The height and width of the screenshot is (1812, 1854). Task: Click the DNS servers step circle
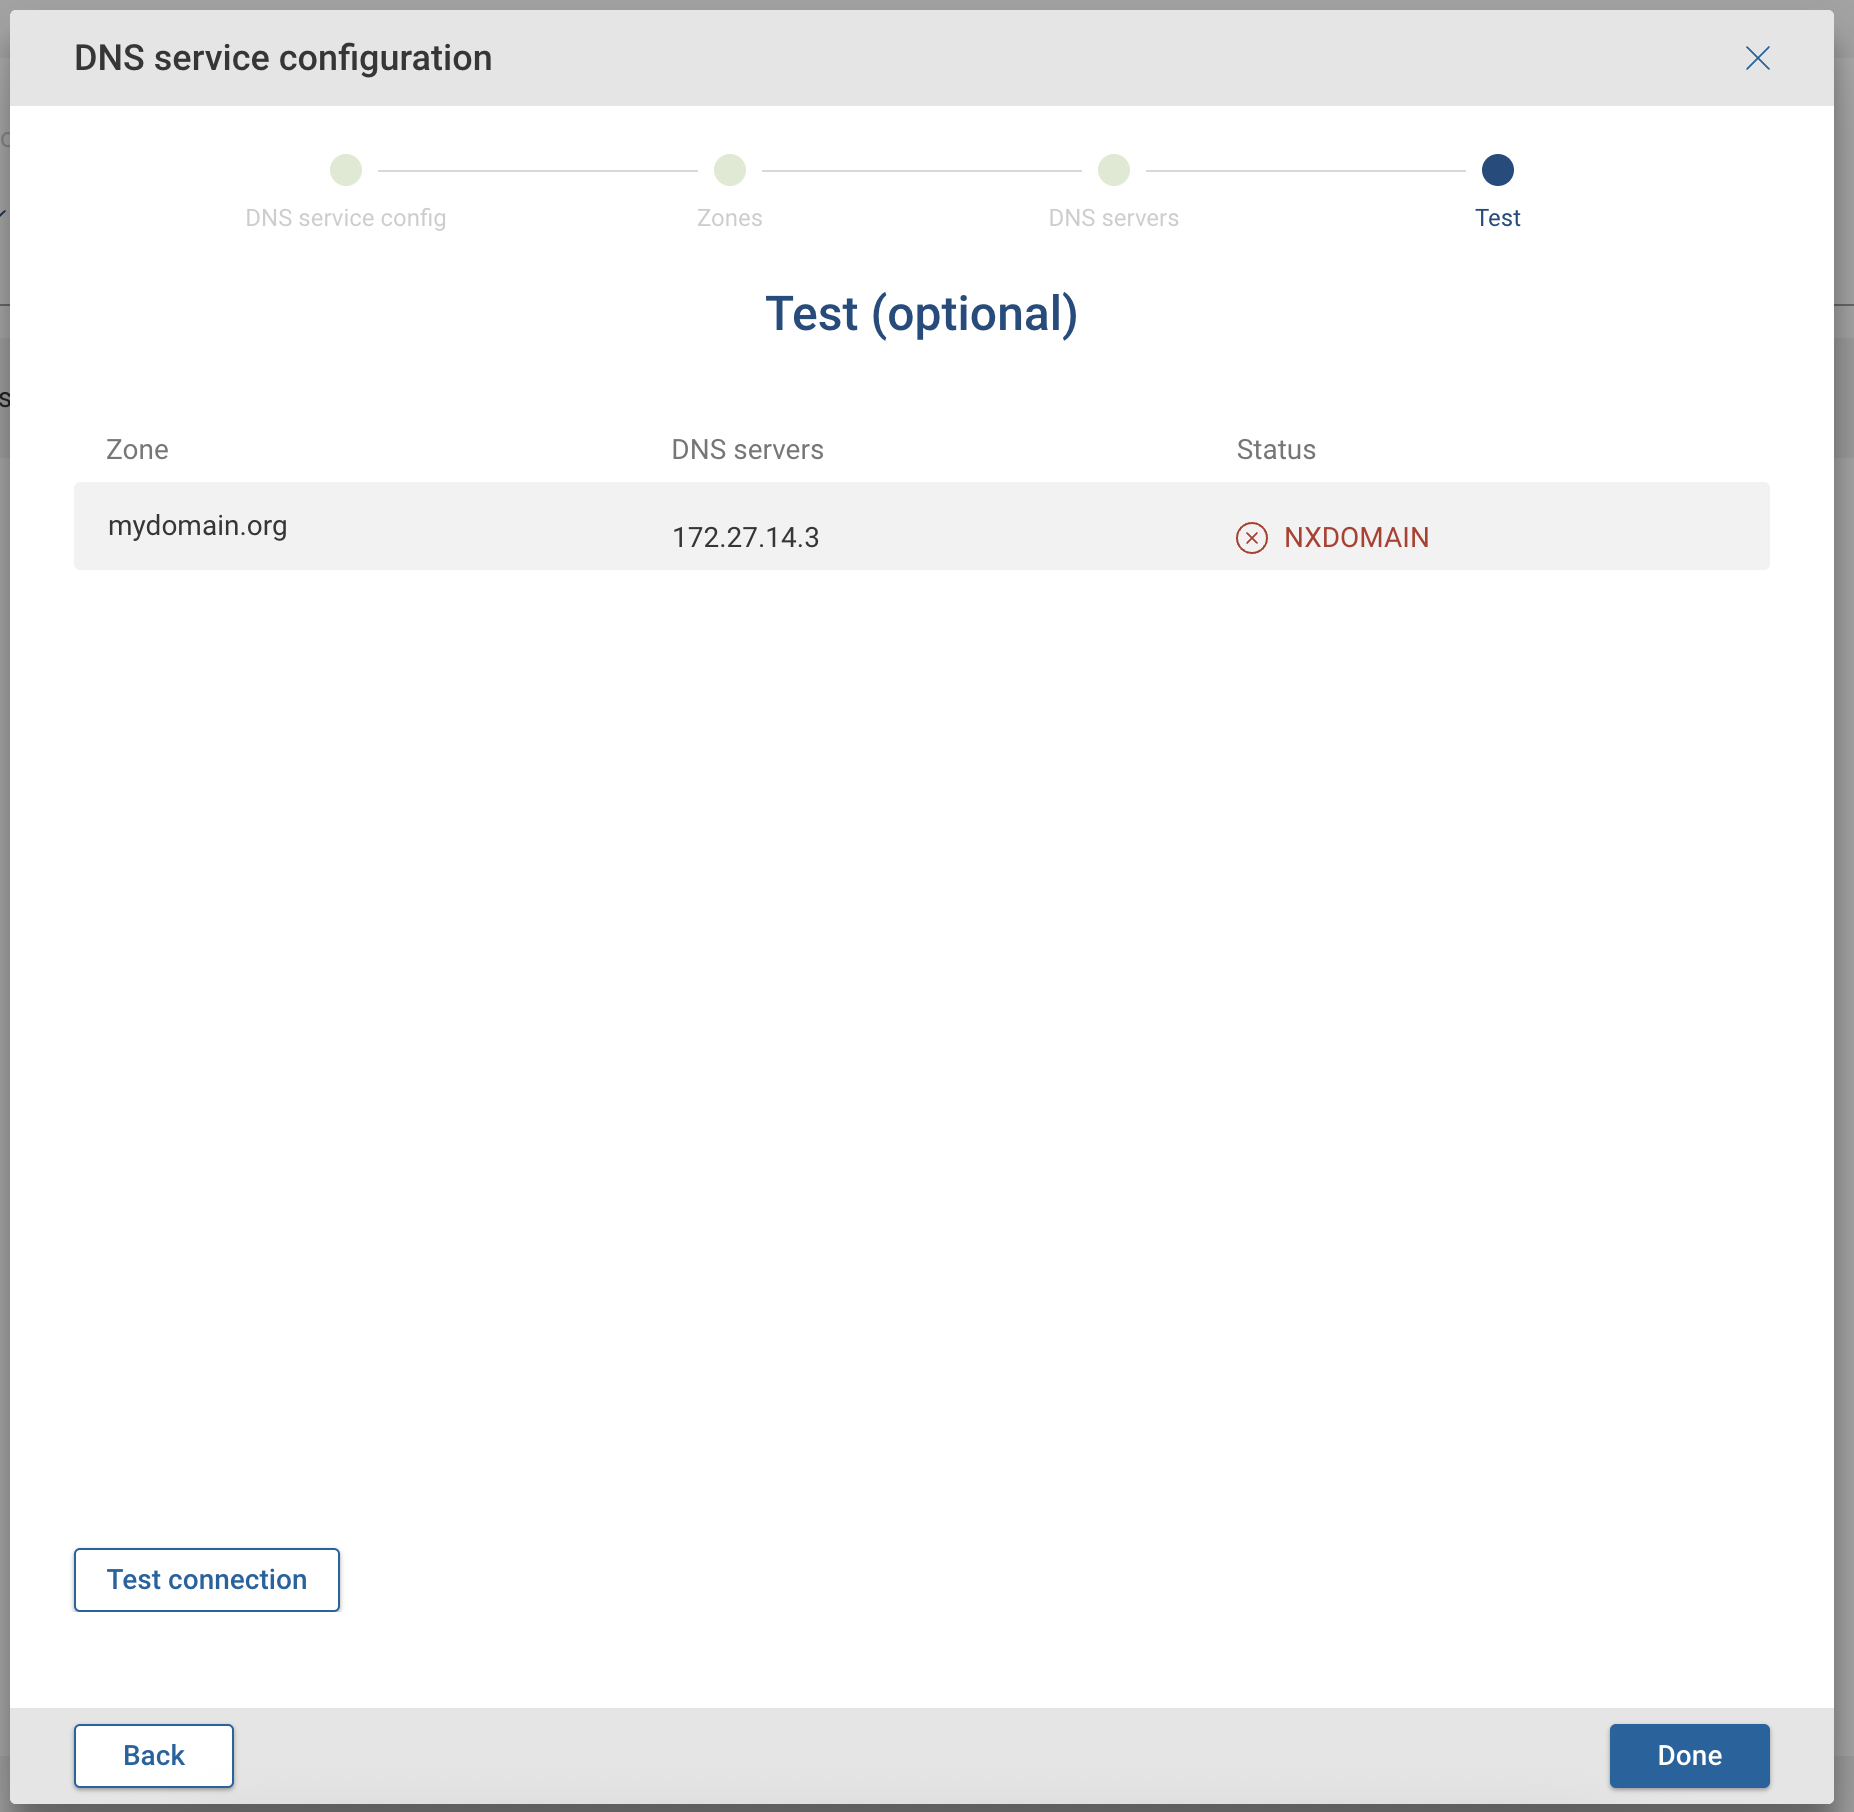[1112, 170]
